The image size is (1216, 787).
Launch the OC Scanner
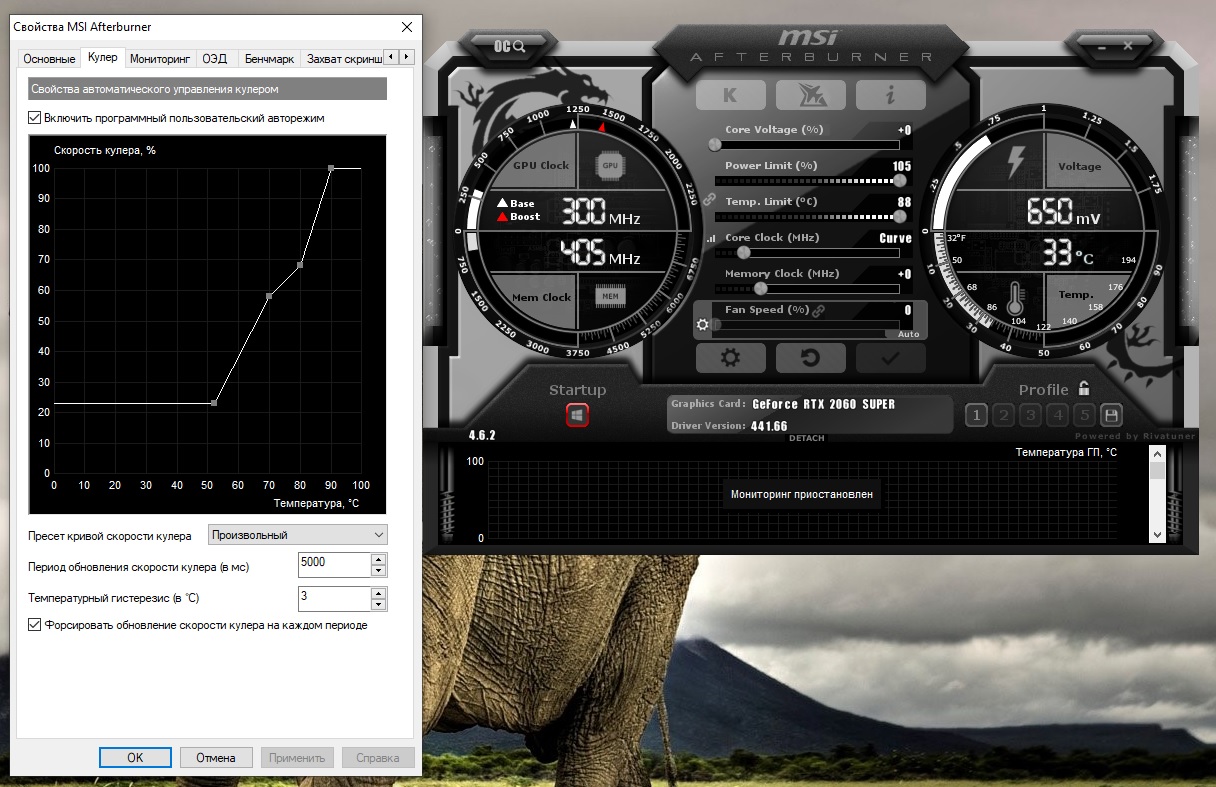[510, 46]
